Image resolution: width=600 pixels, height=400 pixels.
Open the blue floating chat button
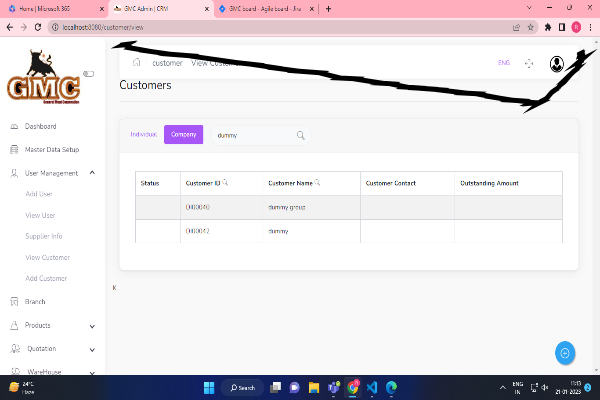tap(565, 353)
